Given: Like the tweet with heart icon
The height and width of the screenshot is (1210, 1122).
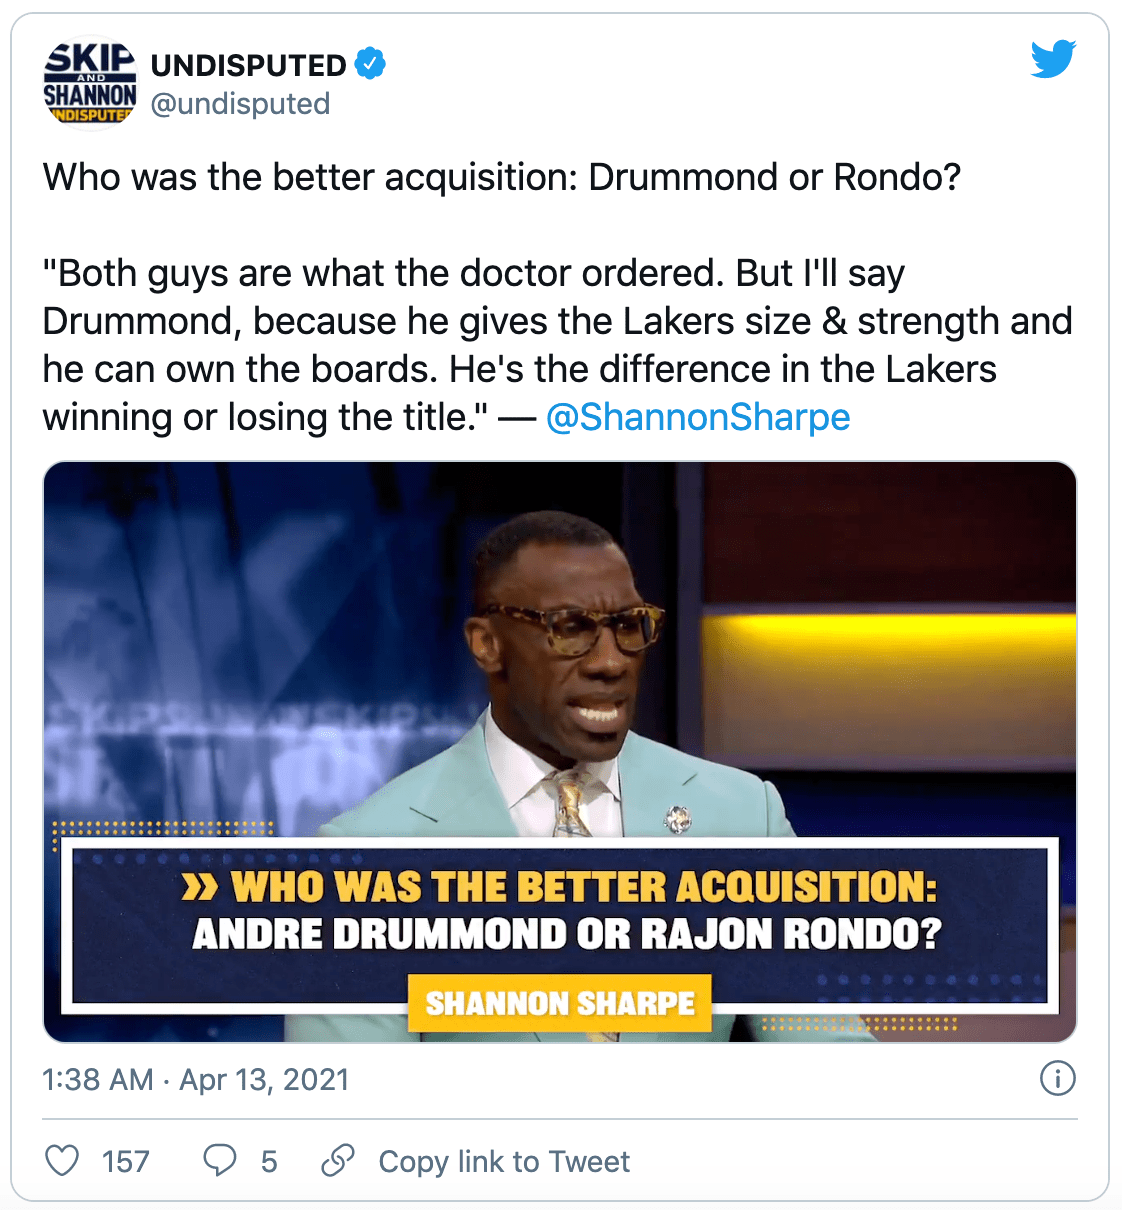Looking at the screenshot, I should pyautogui.click(x=62, y=1160).
